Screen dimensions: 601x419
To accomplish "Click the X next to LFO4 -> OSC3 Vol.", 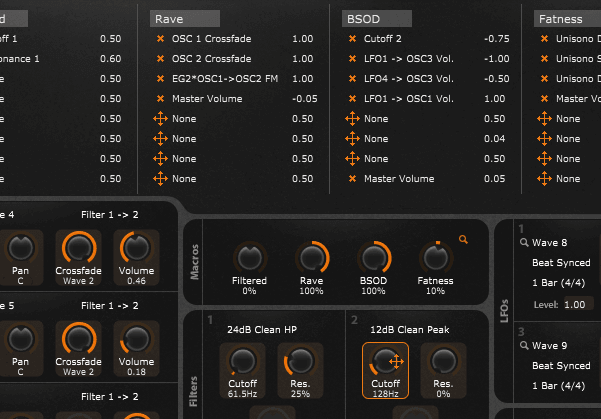I will tap(352, 78).
